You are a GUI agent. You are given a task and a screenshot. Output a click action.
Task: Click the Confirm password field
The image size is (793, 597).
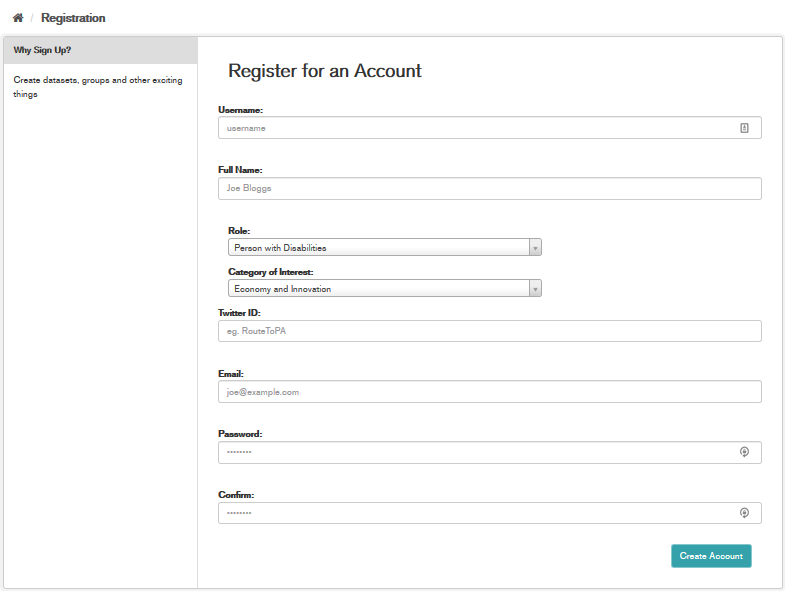click(x=475, y=513)
